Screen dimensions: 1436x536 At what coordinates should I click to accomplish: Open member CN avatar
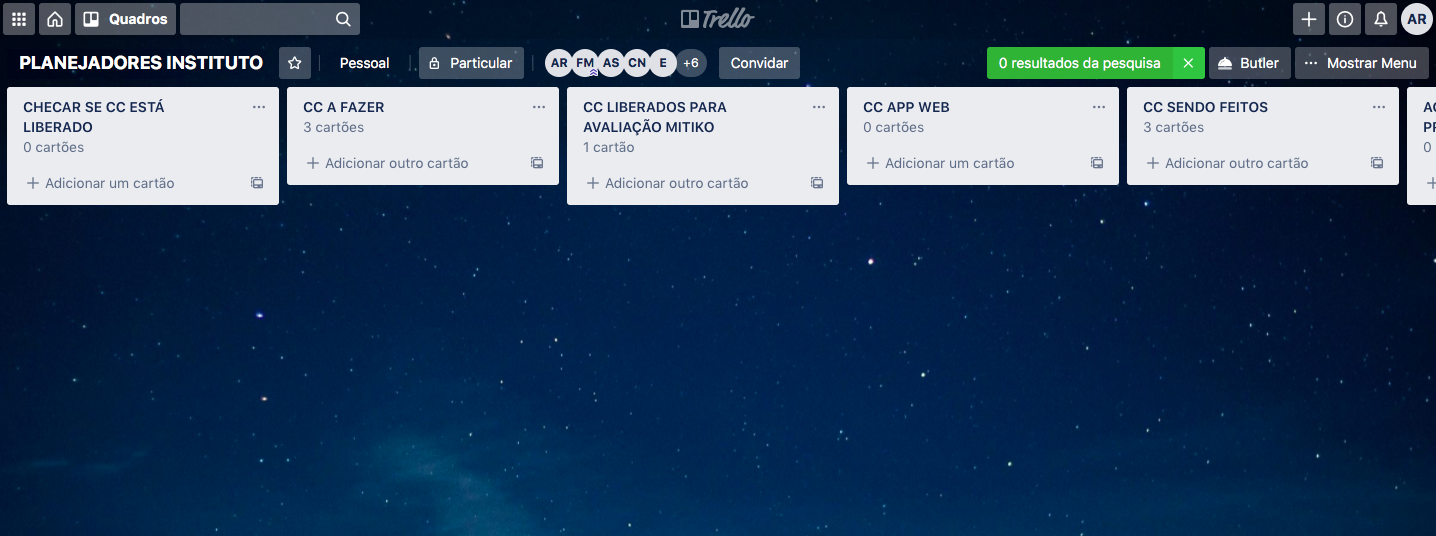click(637, 63)
